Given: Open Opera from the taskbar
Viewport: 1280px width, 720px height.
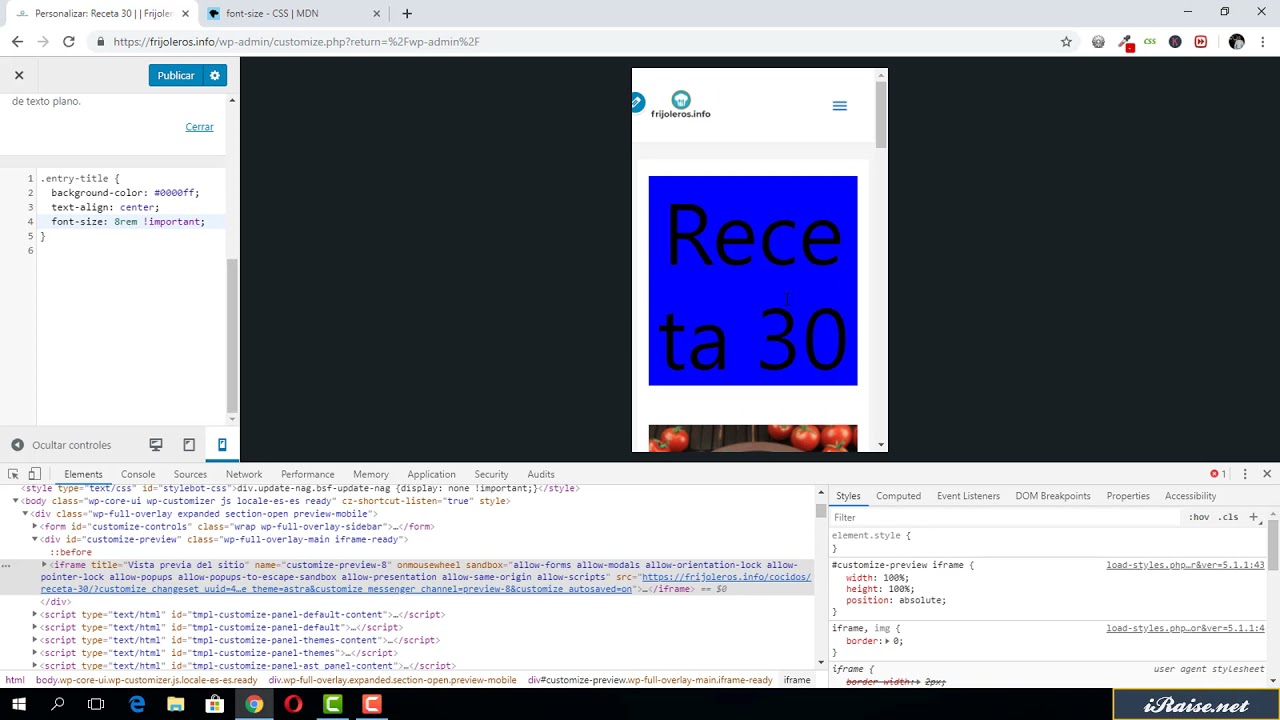Looking at the screenshot, I should [x=293, y=705].
